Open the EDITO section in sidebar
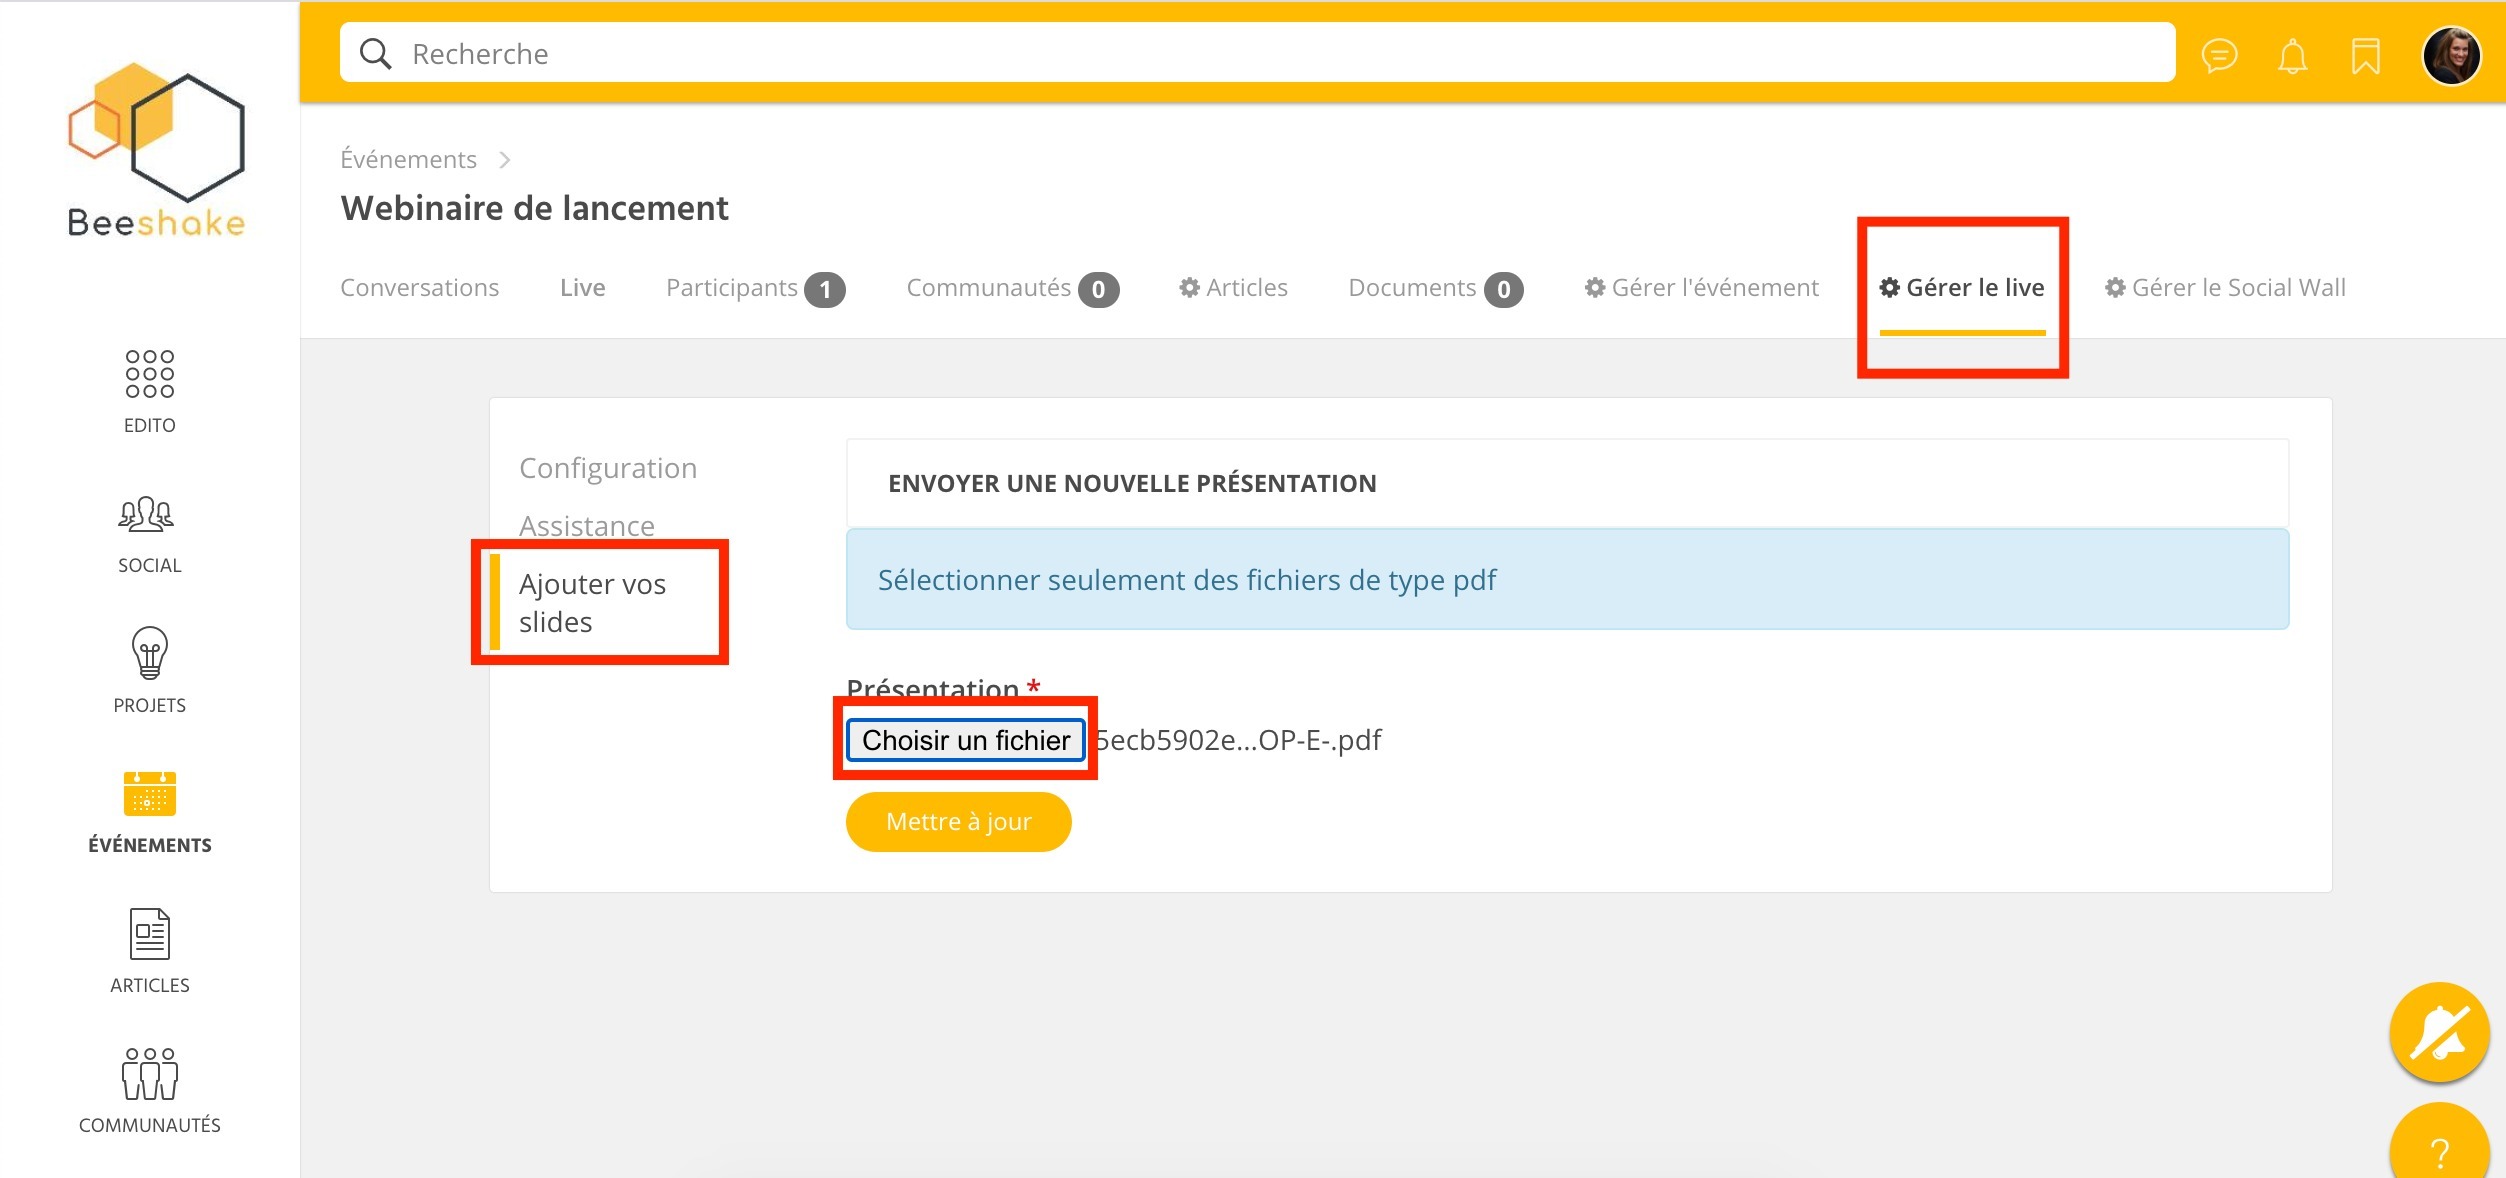This screenshot has width=2506, height=1178. tap(150, 391)
